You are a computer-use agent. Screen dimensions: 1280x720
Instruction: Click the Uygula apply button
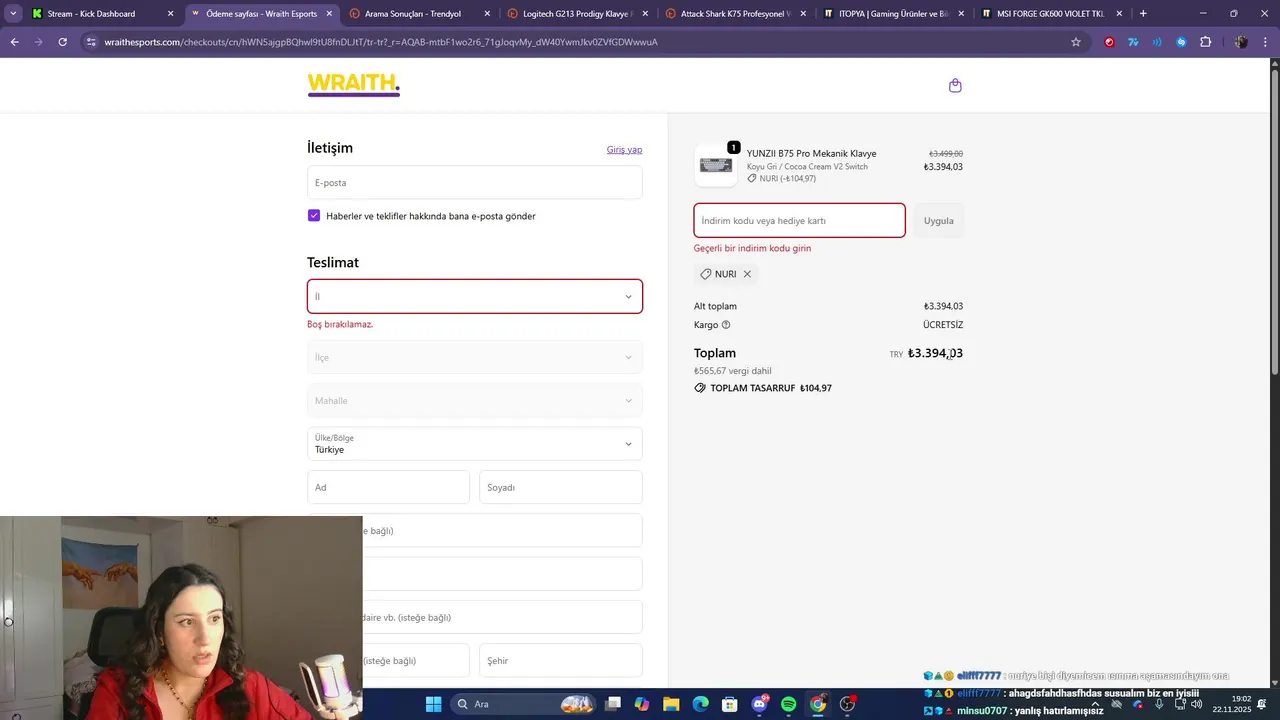[938, 221]
